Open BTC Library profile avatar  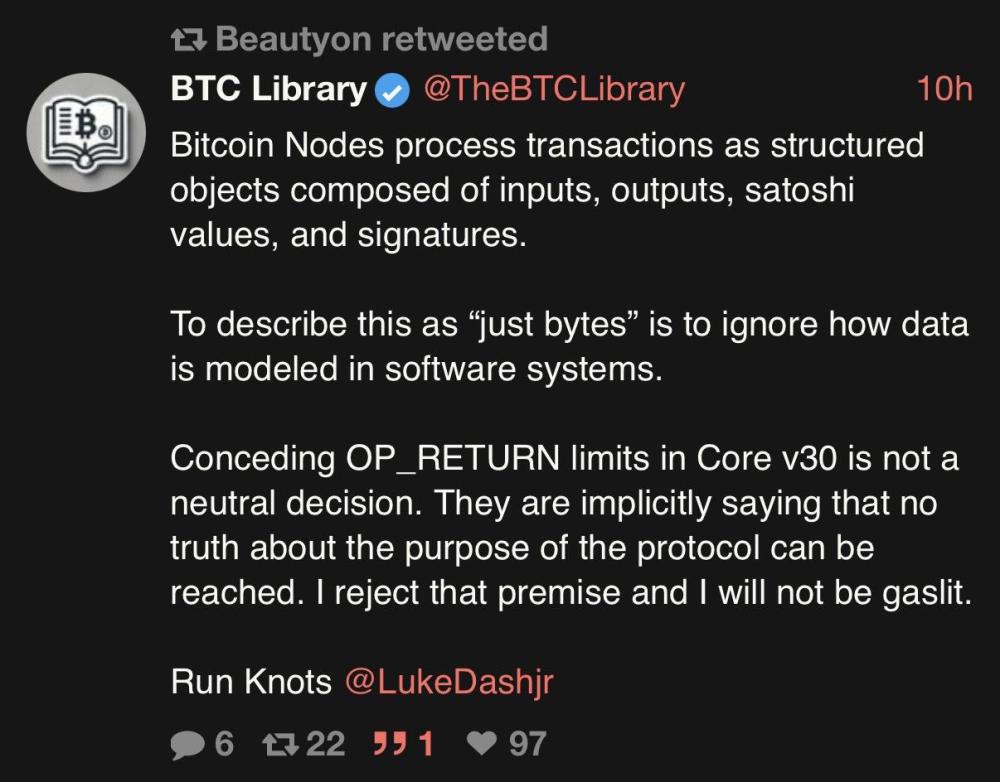point(85,132)
